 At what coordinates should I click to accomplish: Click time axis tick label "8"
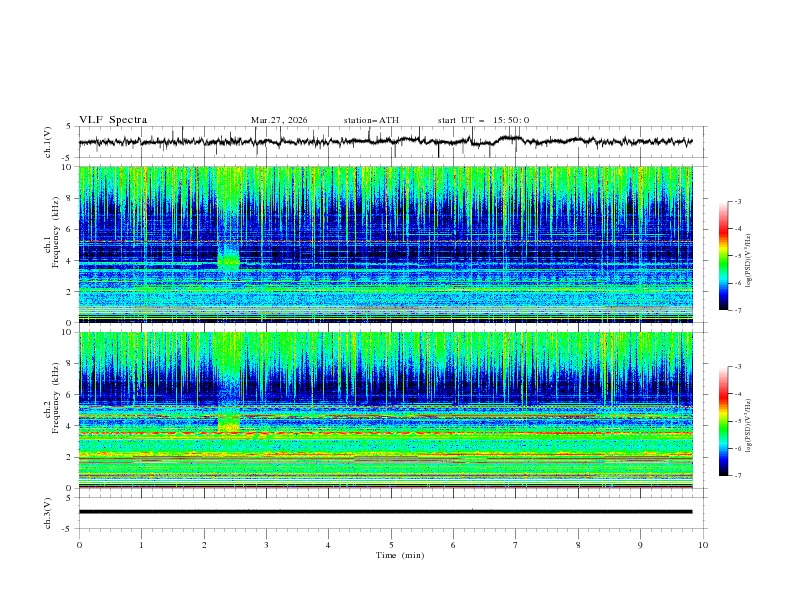point(578,545)
